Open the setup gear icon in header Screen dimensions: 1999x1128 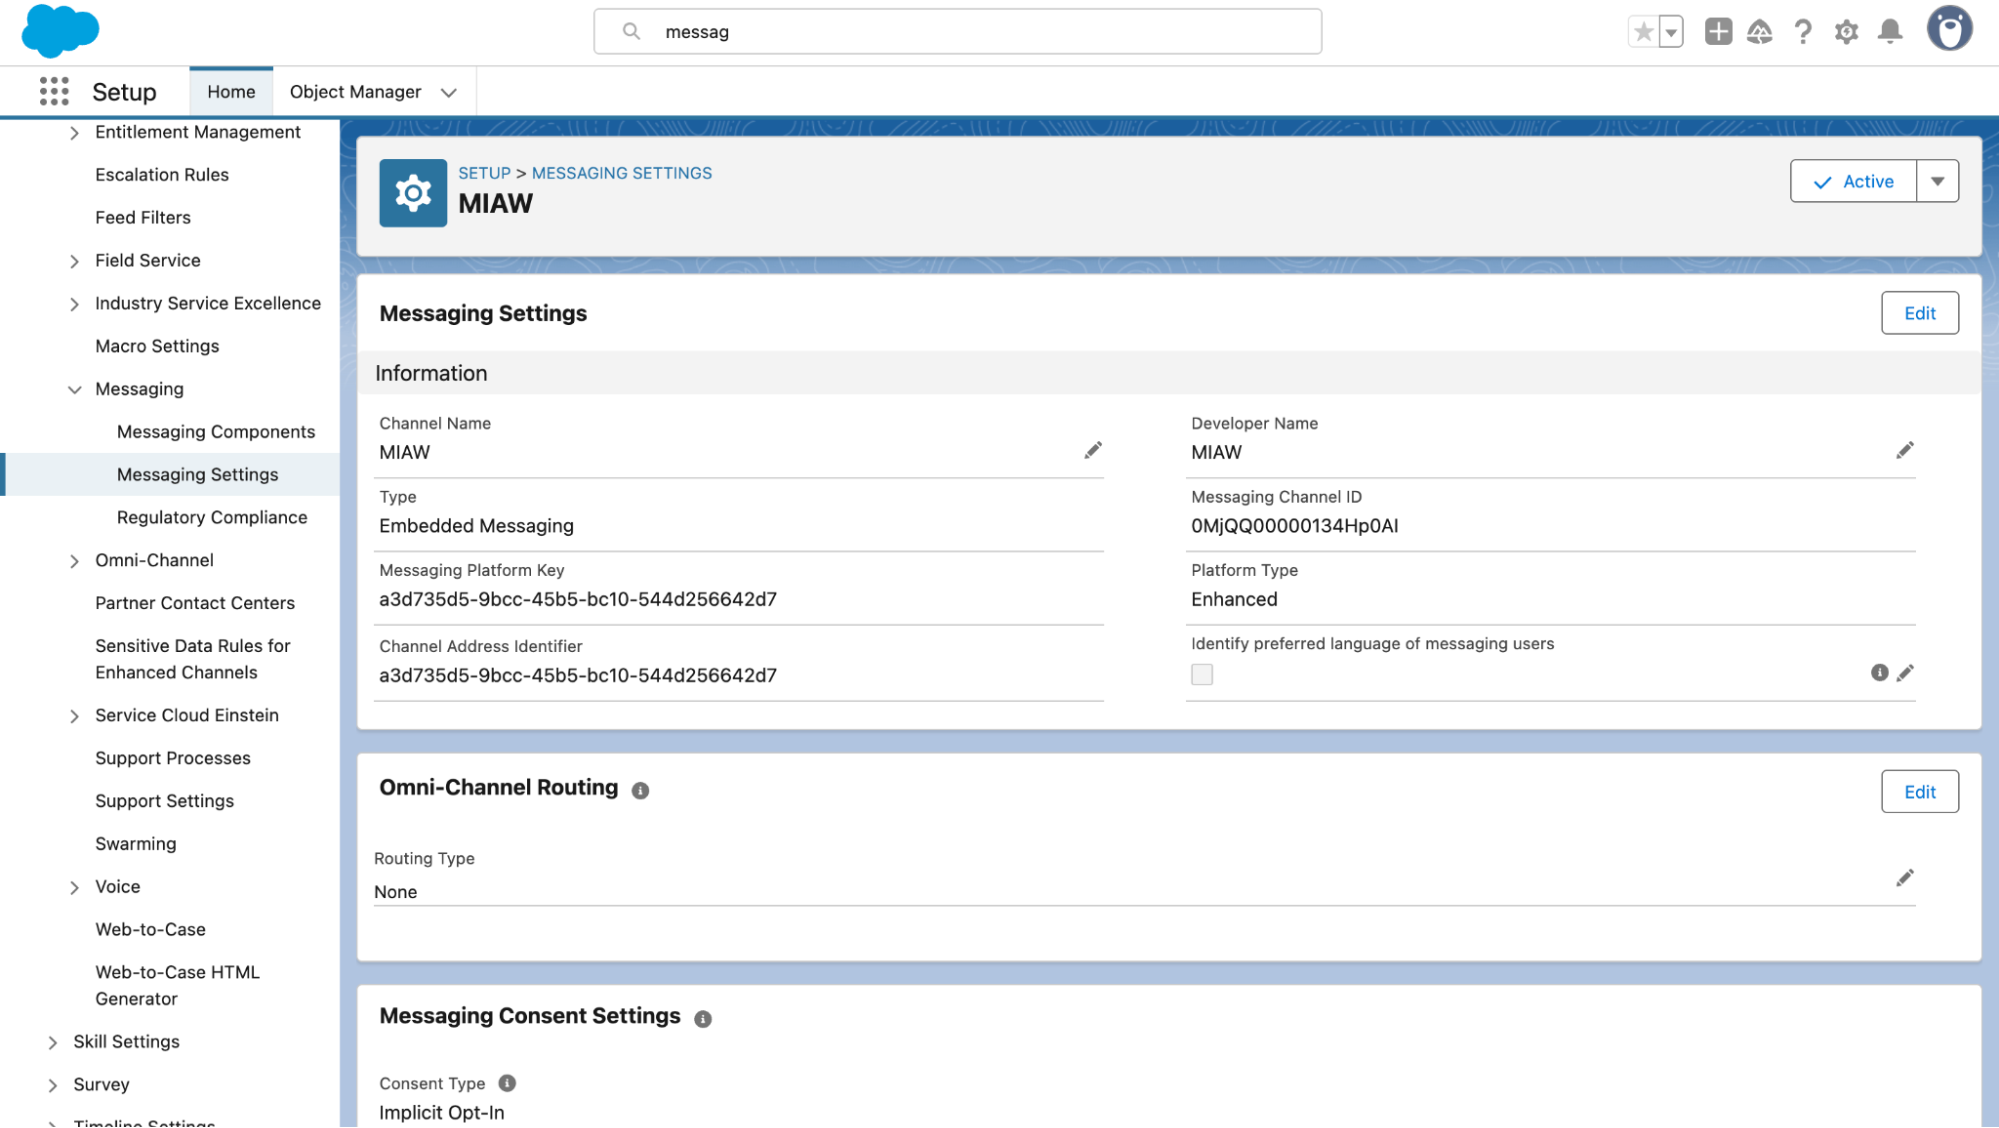pyautogui.click(x=1847, y=32)
